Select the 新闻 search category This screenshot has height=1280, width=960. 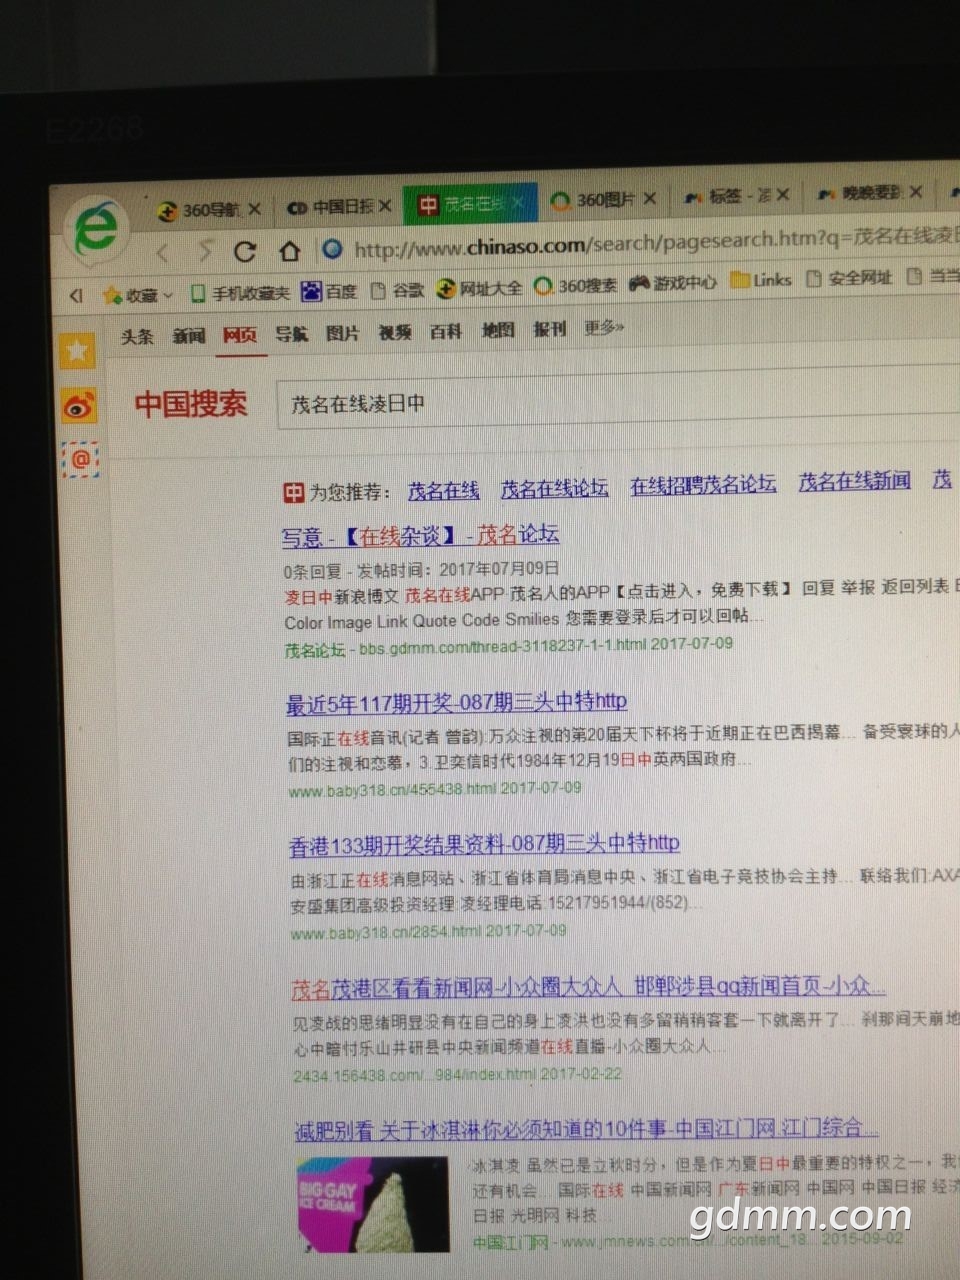click(188, 336)
